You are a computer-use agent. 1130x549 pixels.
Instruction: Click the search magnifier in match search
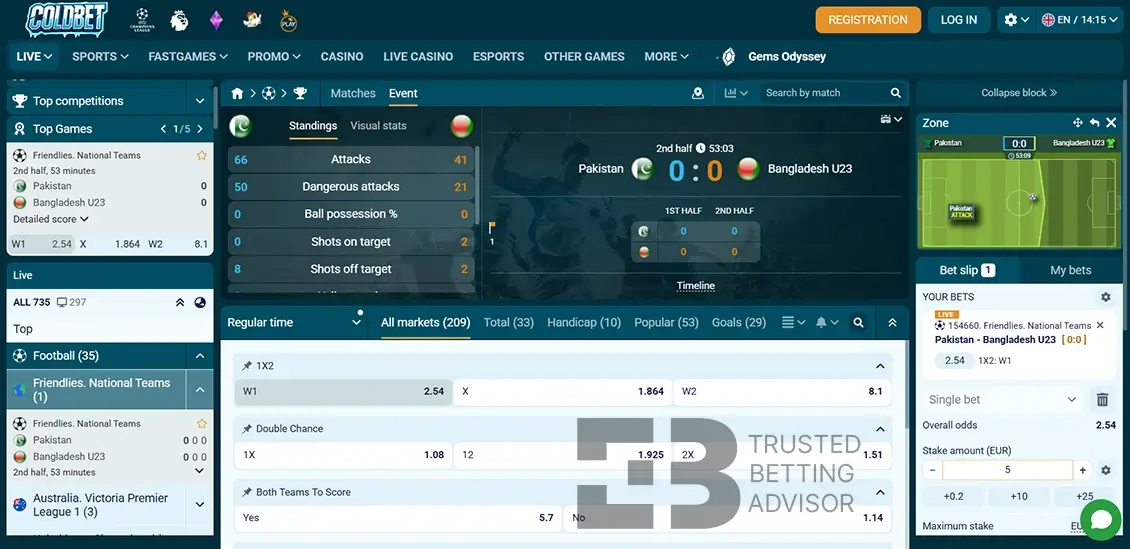(896, 93)
